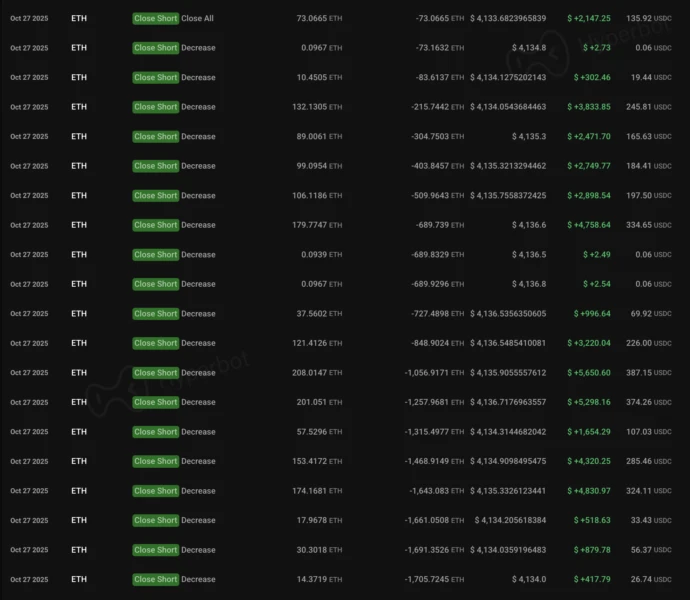Select trade size 73.0665 ETH
690x600 pixels.
319,18
